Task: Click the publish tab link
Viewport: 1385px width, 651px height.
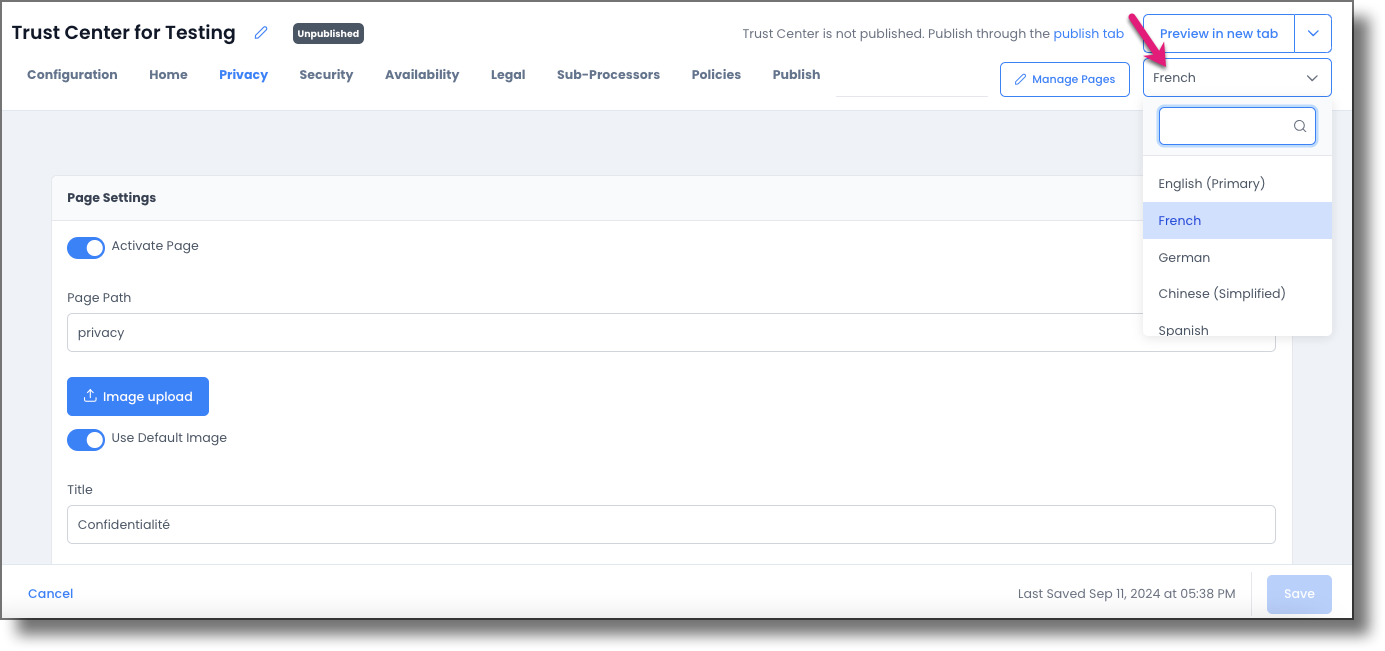Action: (x=1088, y=33)
